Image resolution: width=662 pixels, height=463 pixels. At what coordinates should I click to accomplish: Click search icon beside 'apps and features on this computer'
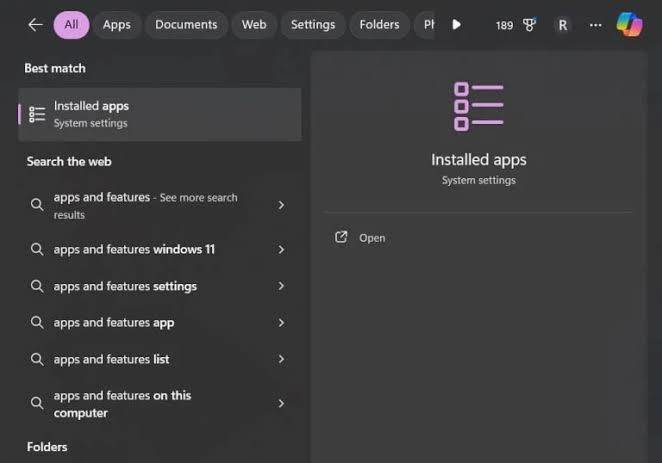tap(37, 403)
